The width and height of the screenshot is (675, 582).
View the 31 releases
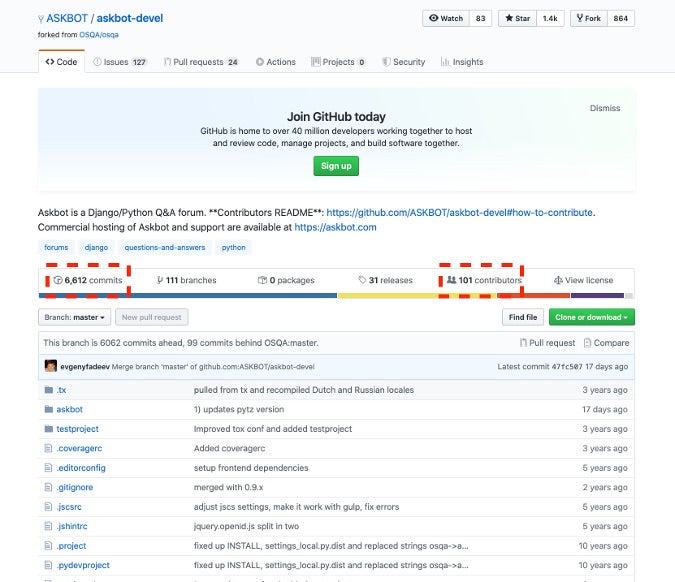click(x=385, y=280)
